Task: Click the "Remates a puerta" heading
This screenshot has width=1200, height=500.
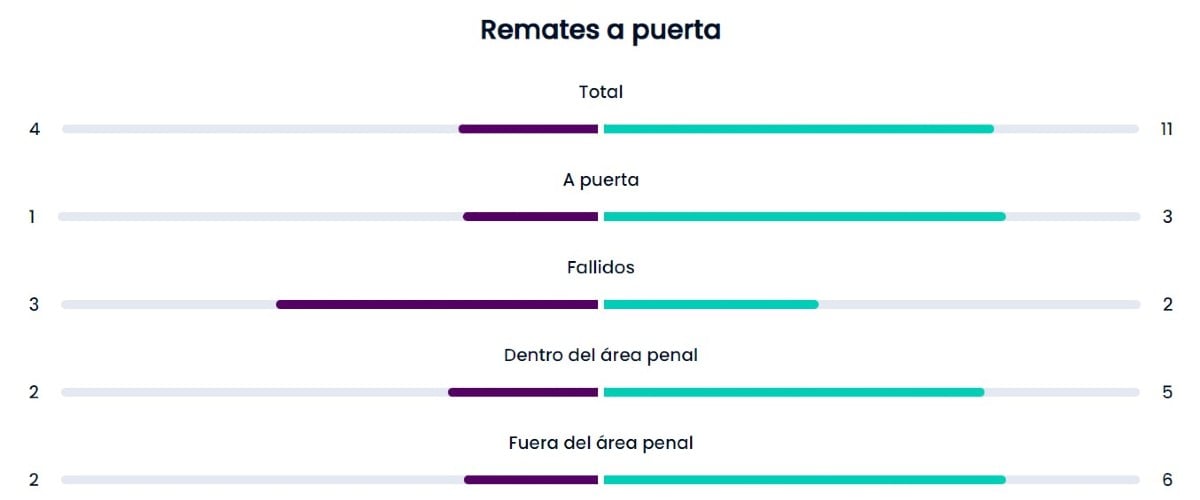Action: tap(600, 30)
